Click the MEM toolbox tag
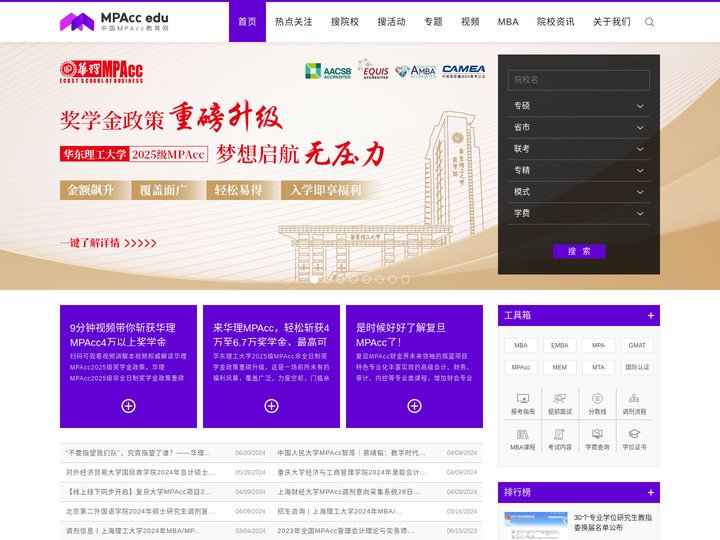The height and width of the screenshot is (540, 720). coord(559,367)
